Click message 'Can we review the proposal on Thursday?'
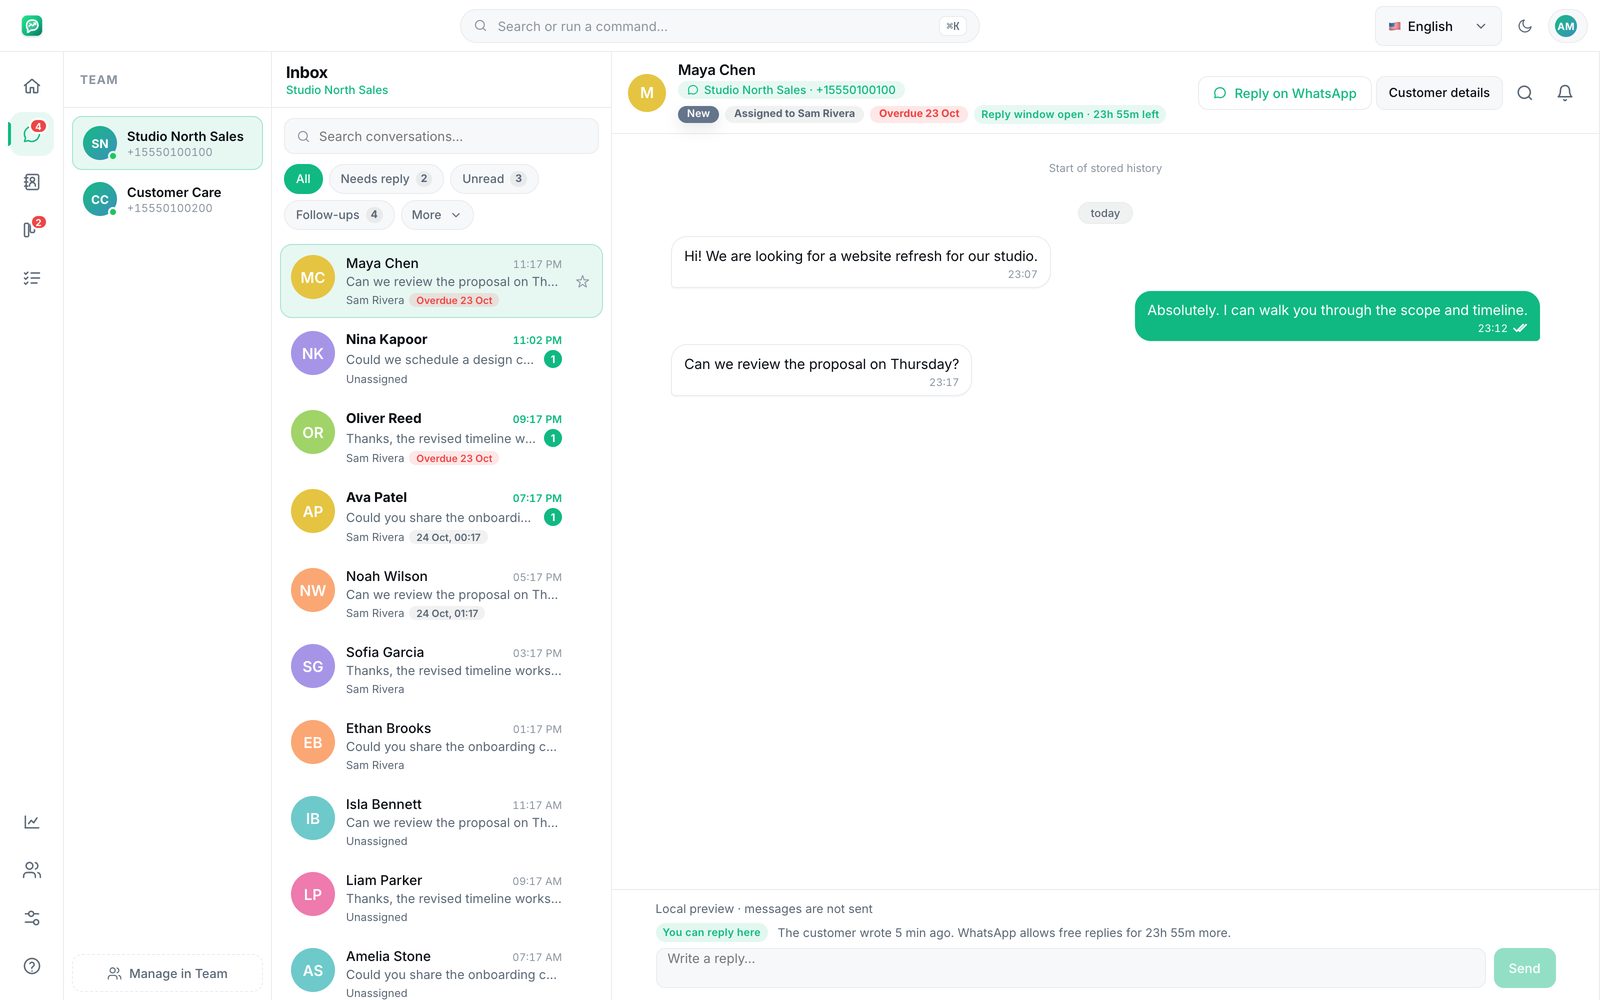This screenshot has width=1600, height=1000. (821, 370)
